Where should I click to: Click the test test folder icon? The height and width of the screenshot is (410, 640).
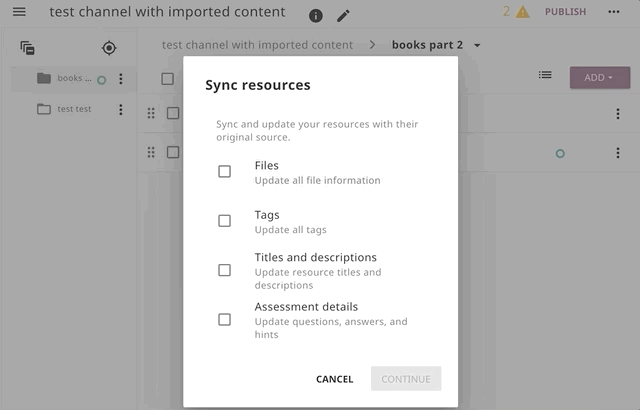[44, 109]
